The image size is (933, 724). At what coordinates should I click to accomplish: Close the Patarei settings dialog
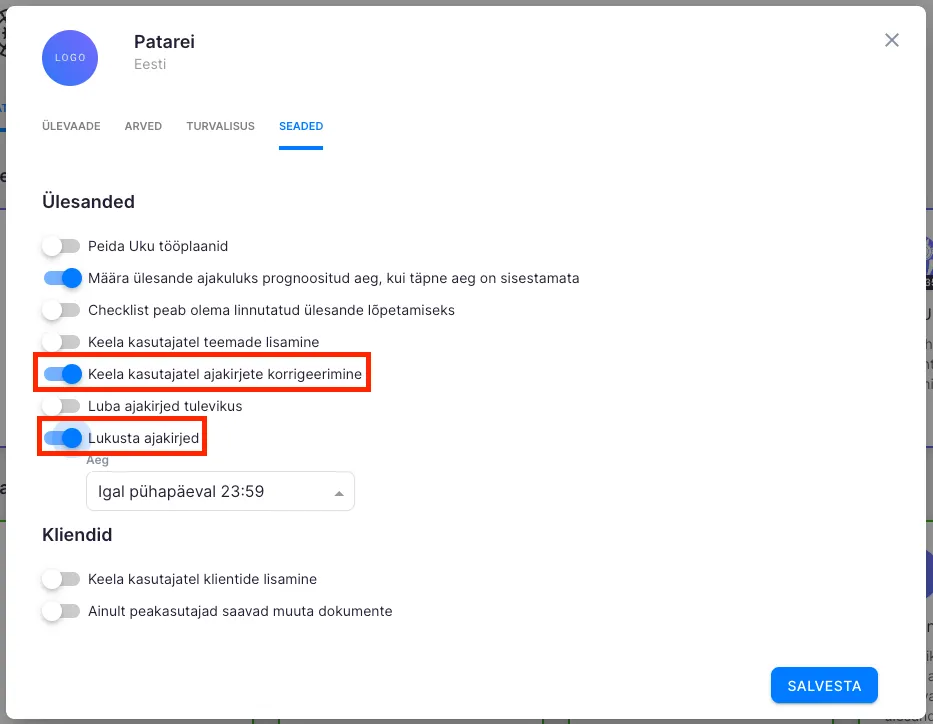tap(892, 40)
